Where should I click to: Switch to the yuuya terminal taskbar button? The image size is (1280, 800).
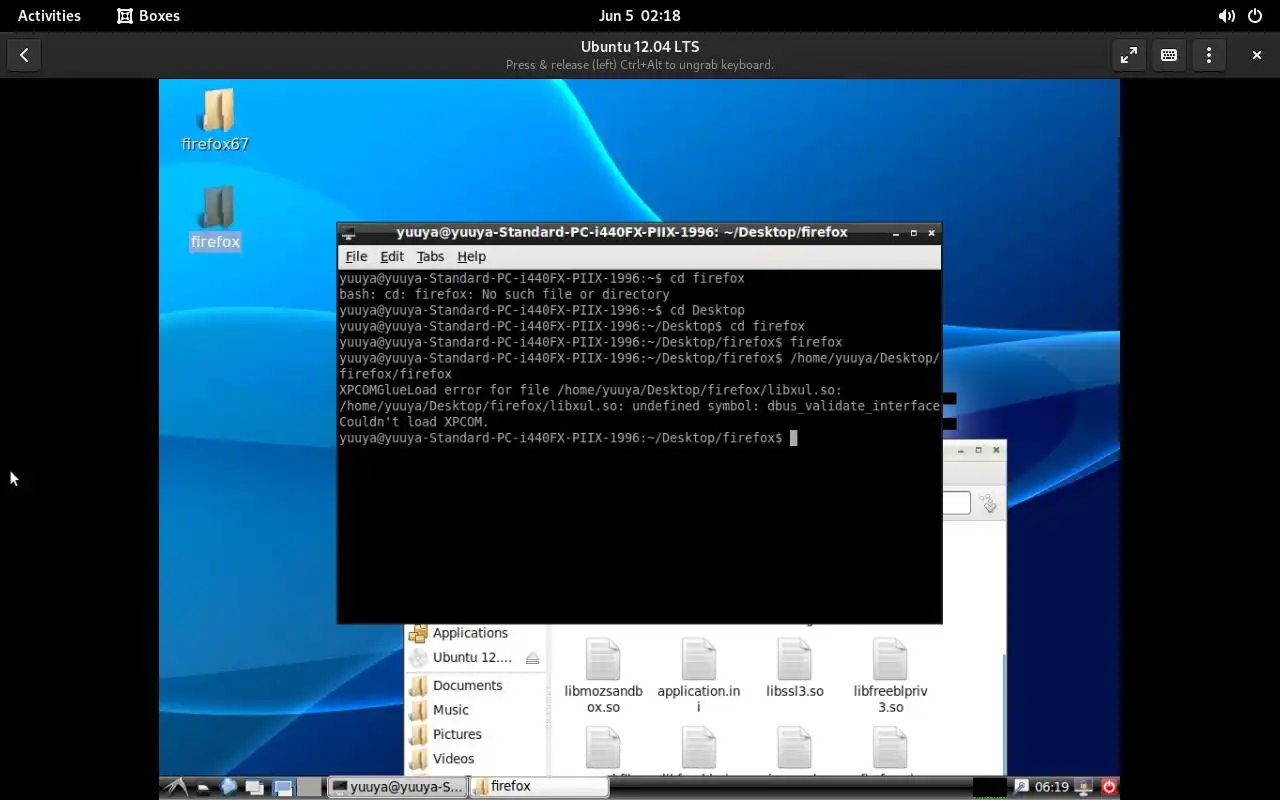coord(398,787)
